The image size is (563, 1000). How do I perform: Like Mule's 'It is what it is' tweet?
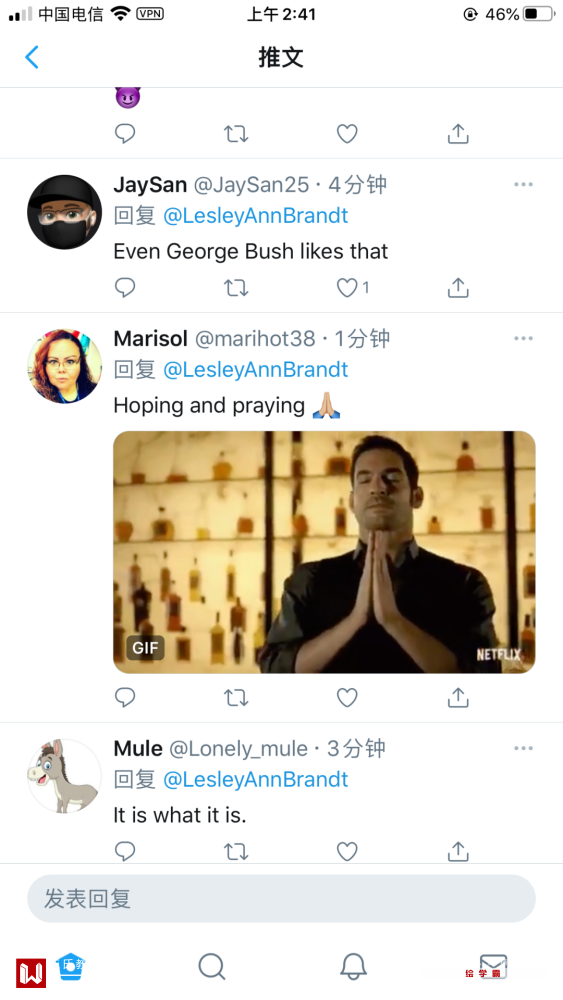tap(347, 851)
